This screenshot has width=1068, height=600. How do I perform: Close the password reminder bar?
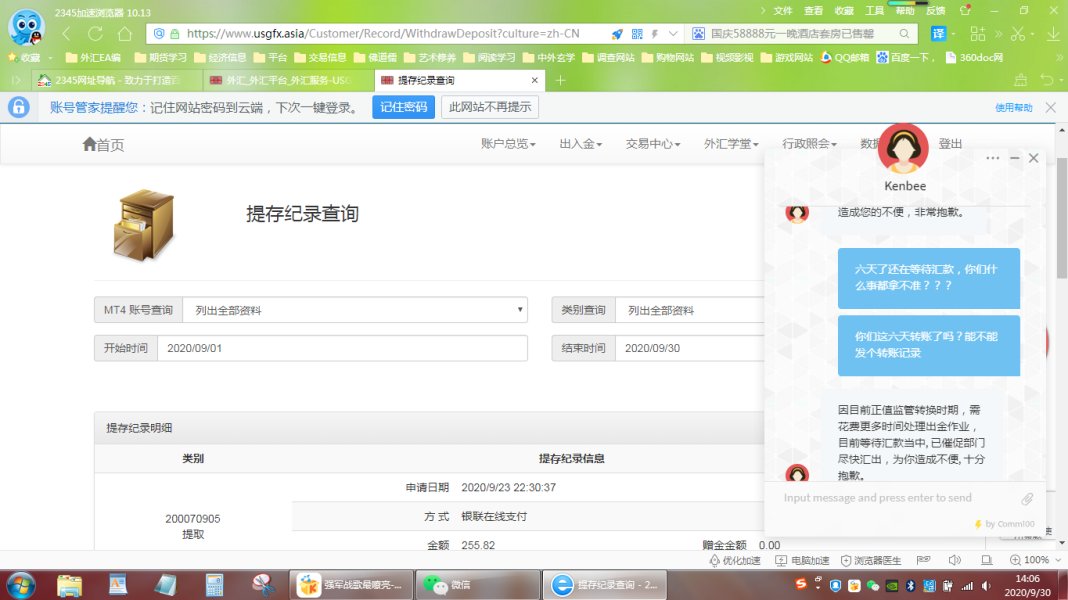(1050, 107)
